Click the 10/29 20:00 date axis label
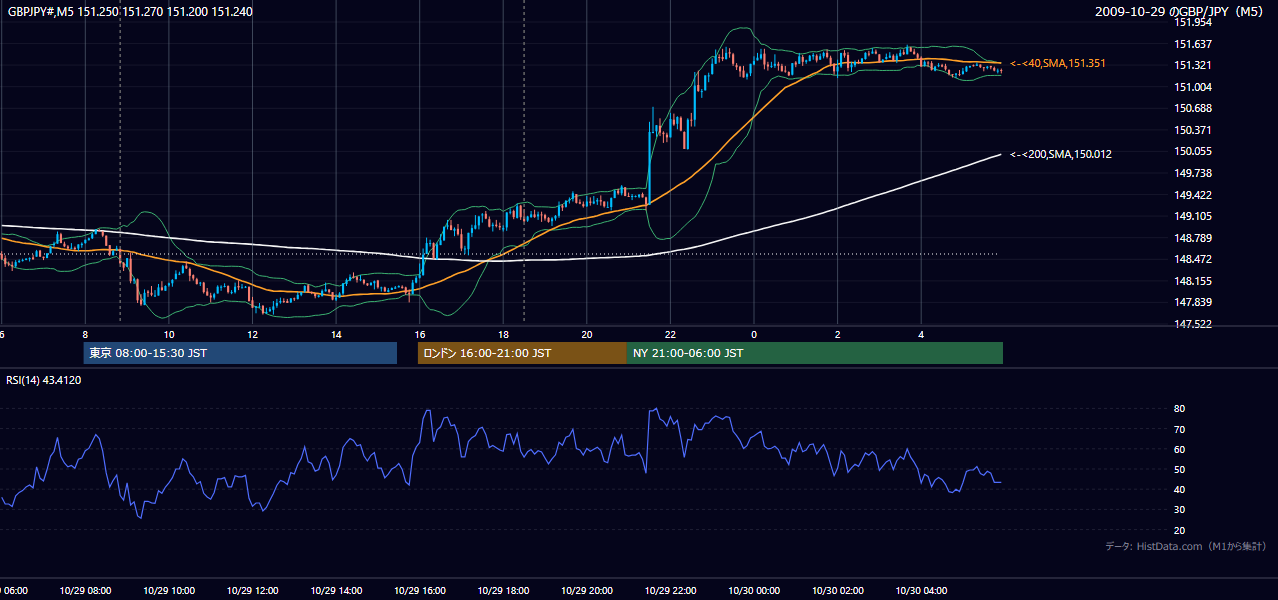This screenshot has height=600, width=1278. (587, 590)
